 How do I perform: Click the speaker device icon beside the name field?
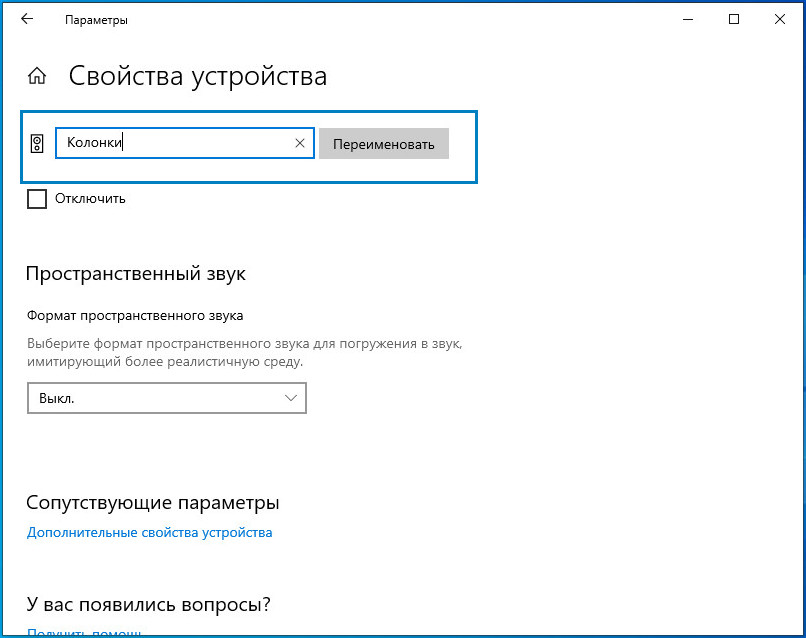(x=38, y=144)
